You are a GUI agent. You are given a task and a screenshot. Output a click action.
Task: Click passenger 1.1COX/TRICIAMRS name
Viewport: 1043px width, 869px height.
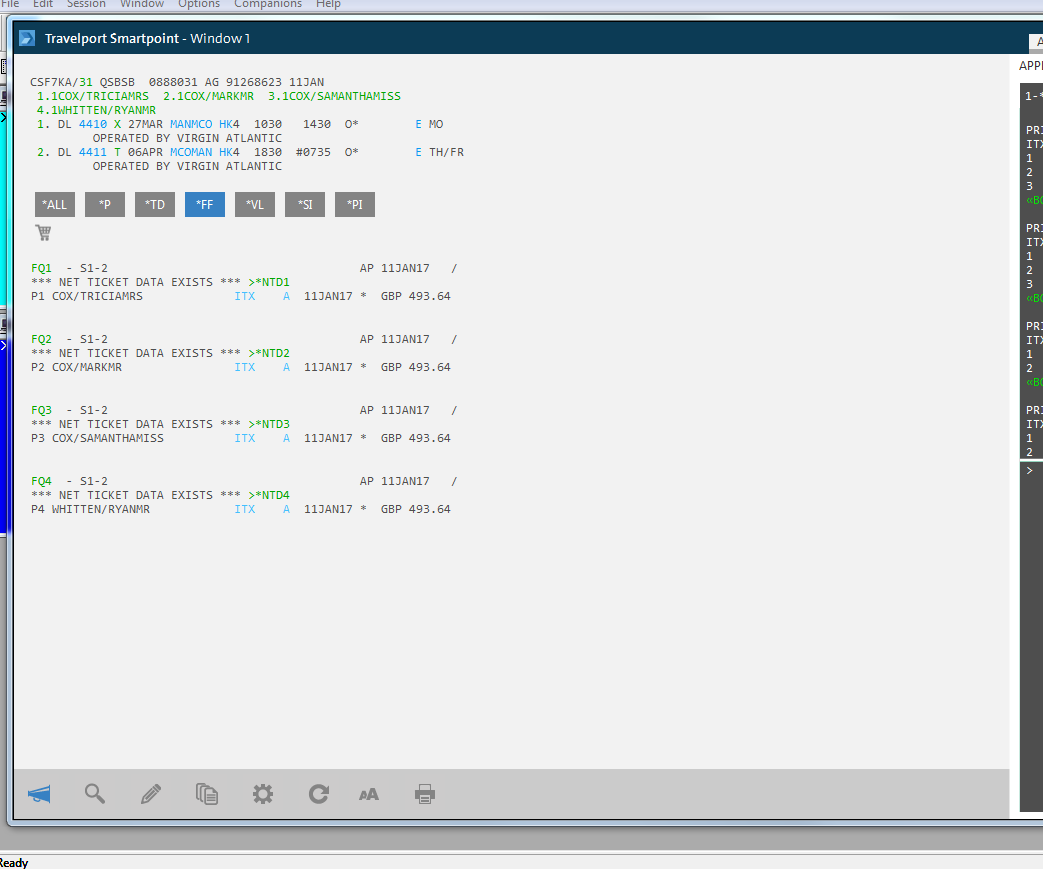pos(92,96)
